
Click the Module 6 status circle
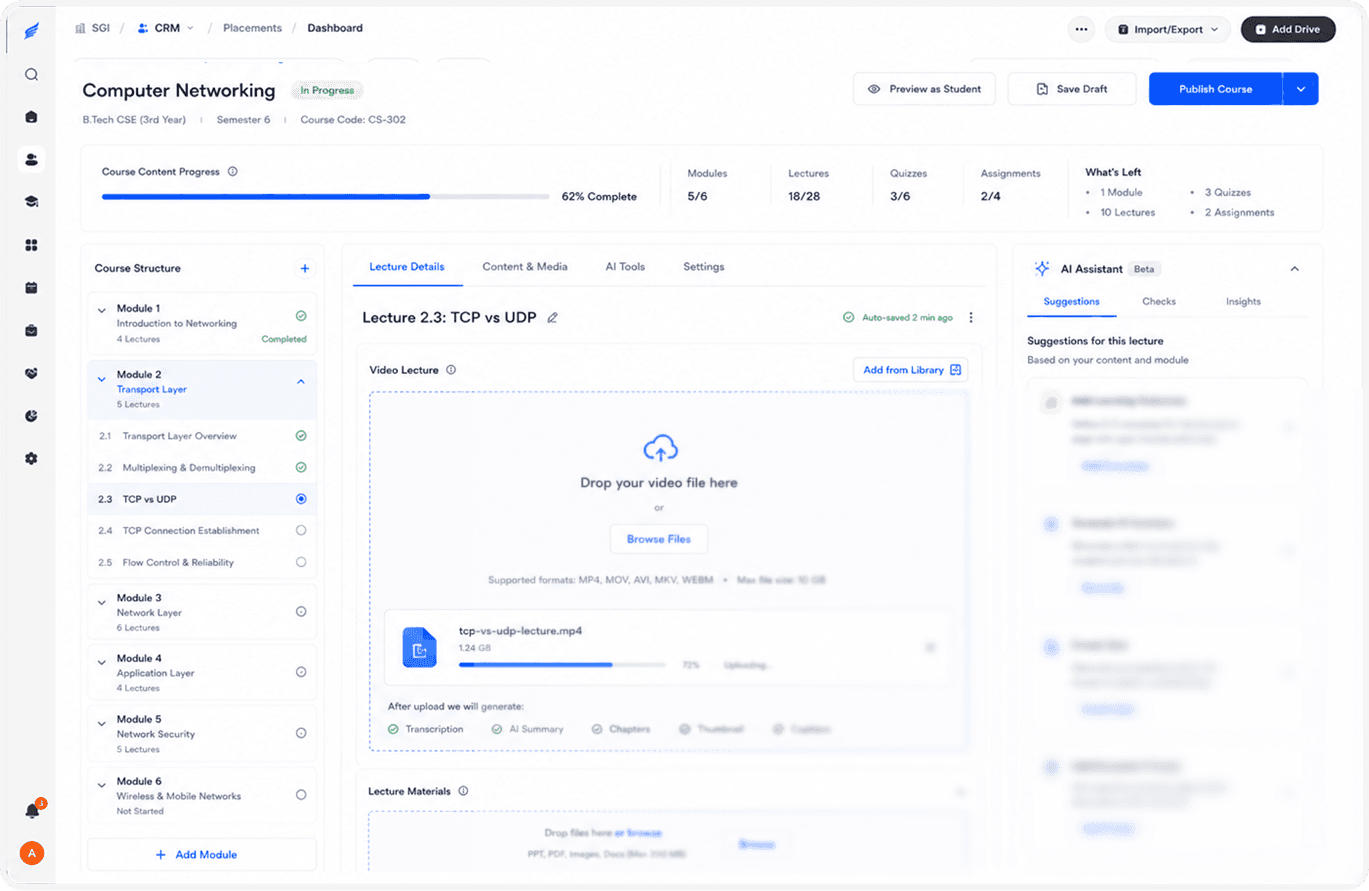pyautogui.click(x=301, y=795)
